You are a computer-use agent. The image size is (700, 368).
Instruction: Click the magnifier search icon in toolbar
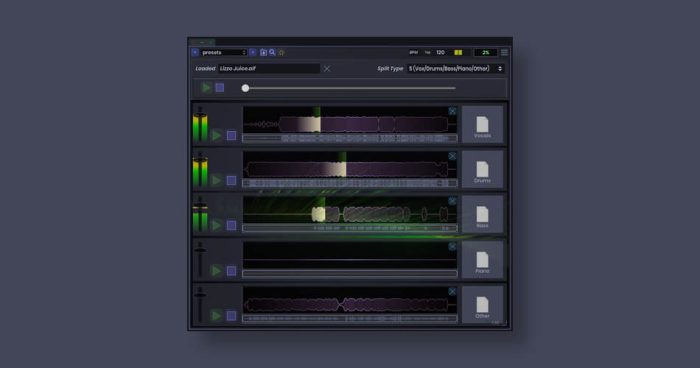click(x=272, y=52)
